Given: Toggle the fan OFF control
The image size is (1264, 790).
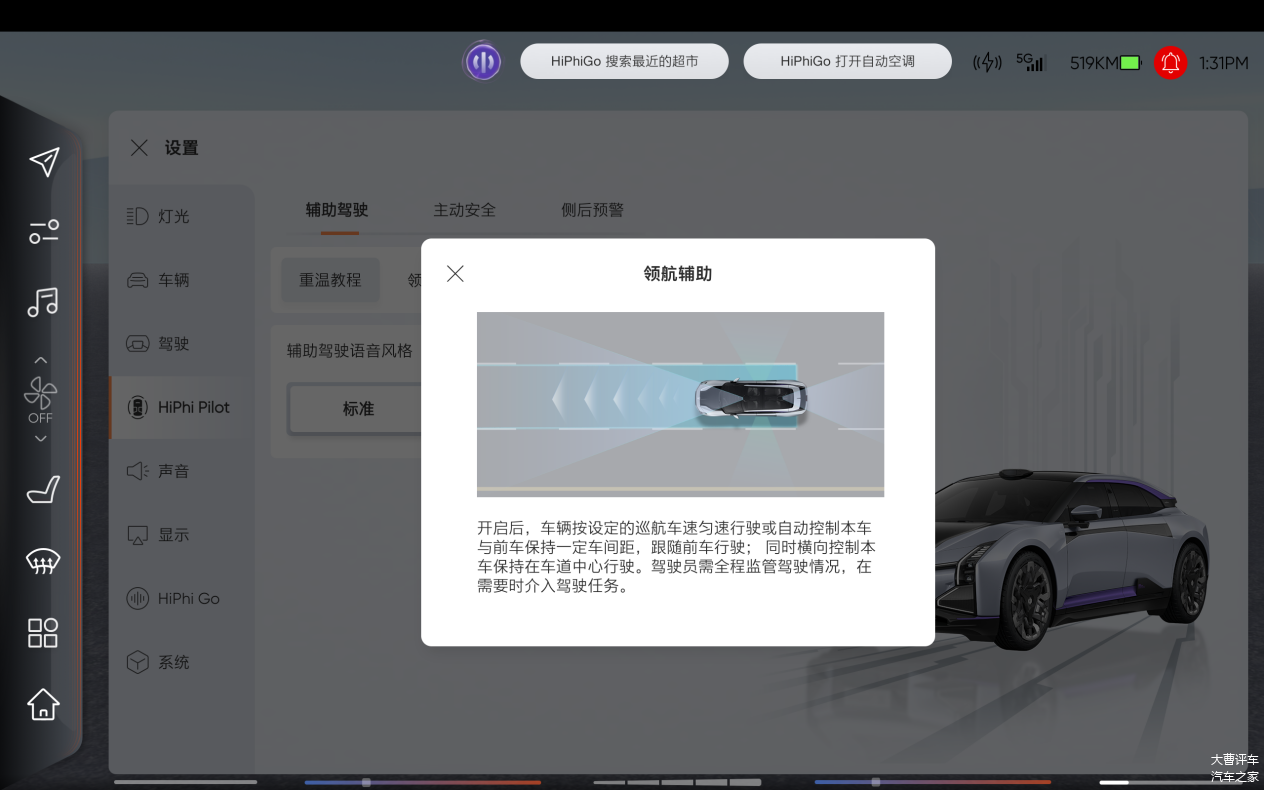Looking at the screenshot, I should [41, 400].
